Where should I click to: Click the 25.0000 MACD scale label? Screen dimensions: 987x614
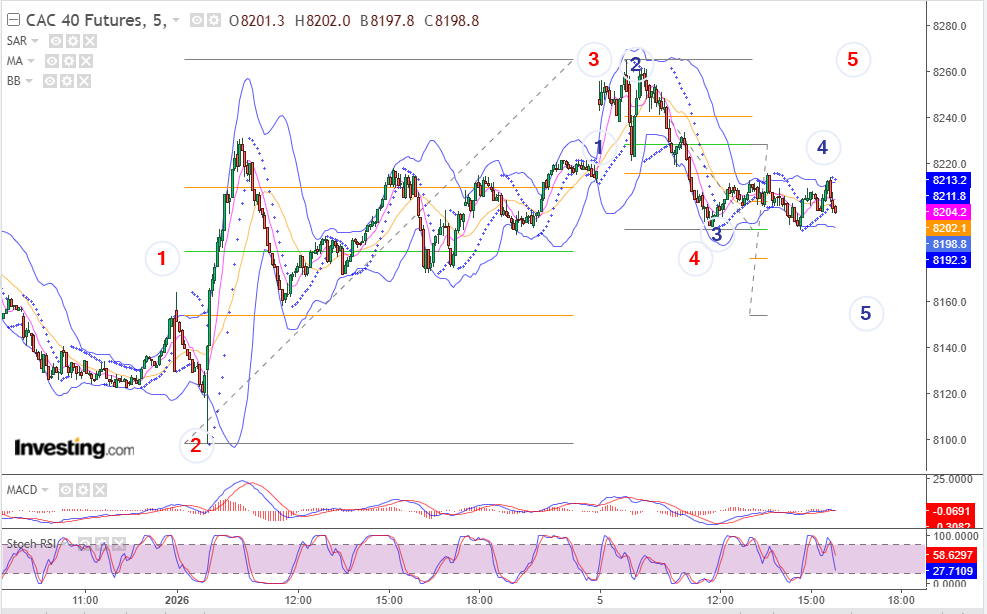click(x=952, y=479)
